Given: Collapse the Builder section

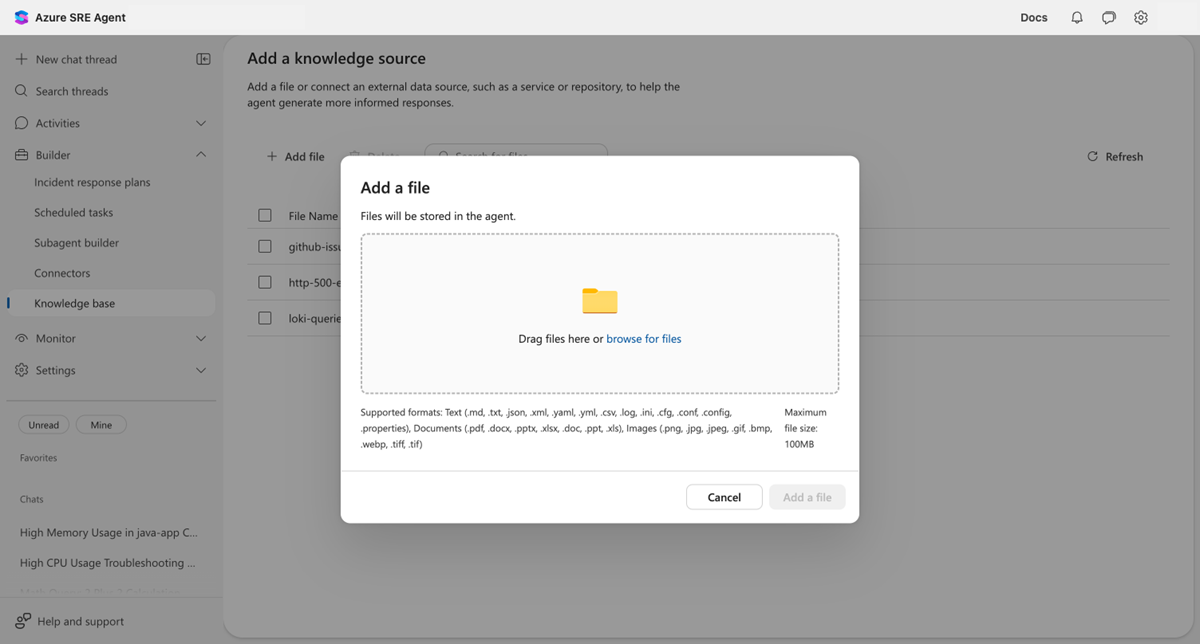Looking at the screenshot, I should tap(199, 154).
